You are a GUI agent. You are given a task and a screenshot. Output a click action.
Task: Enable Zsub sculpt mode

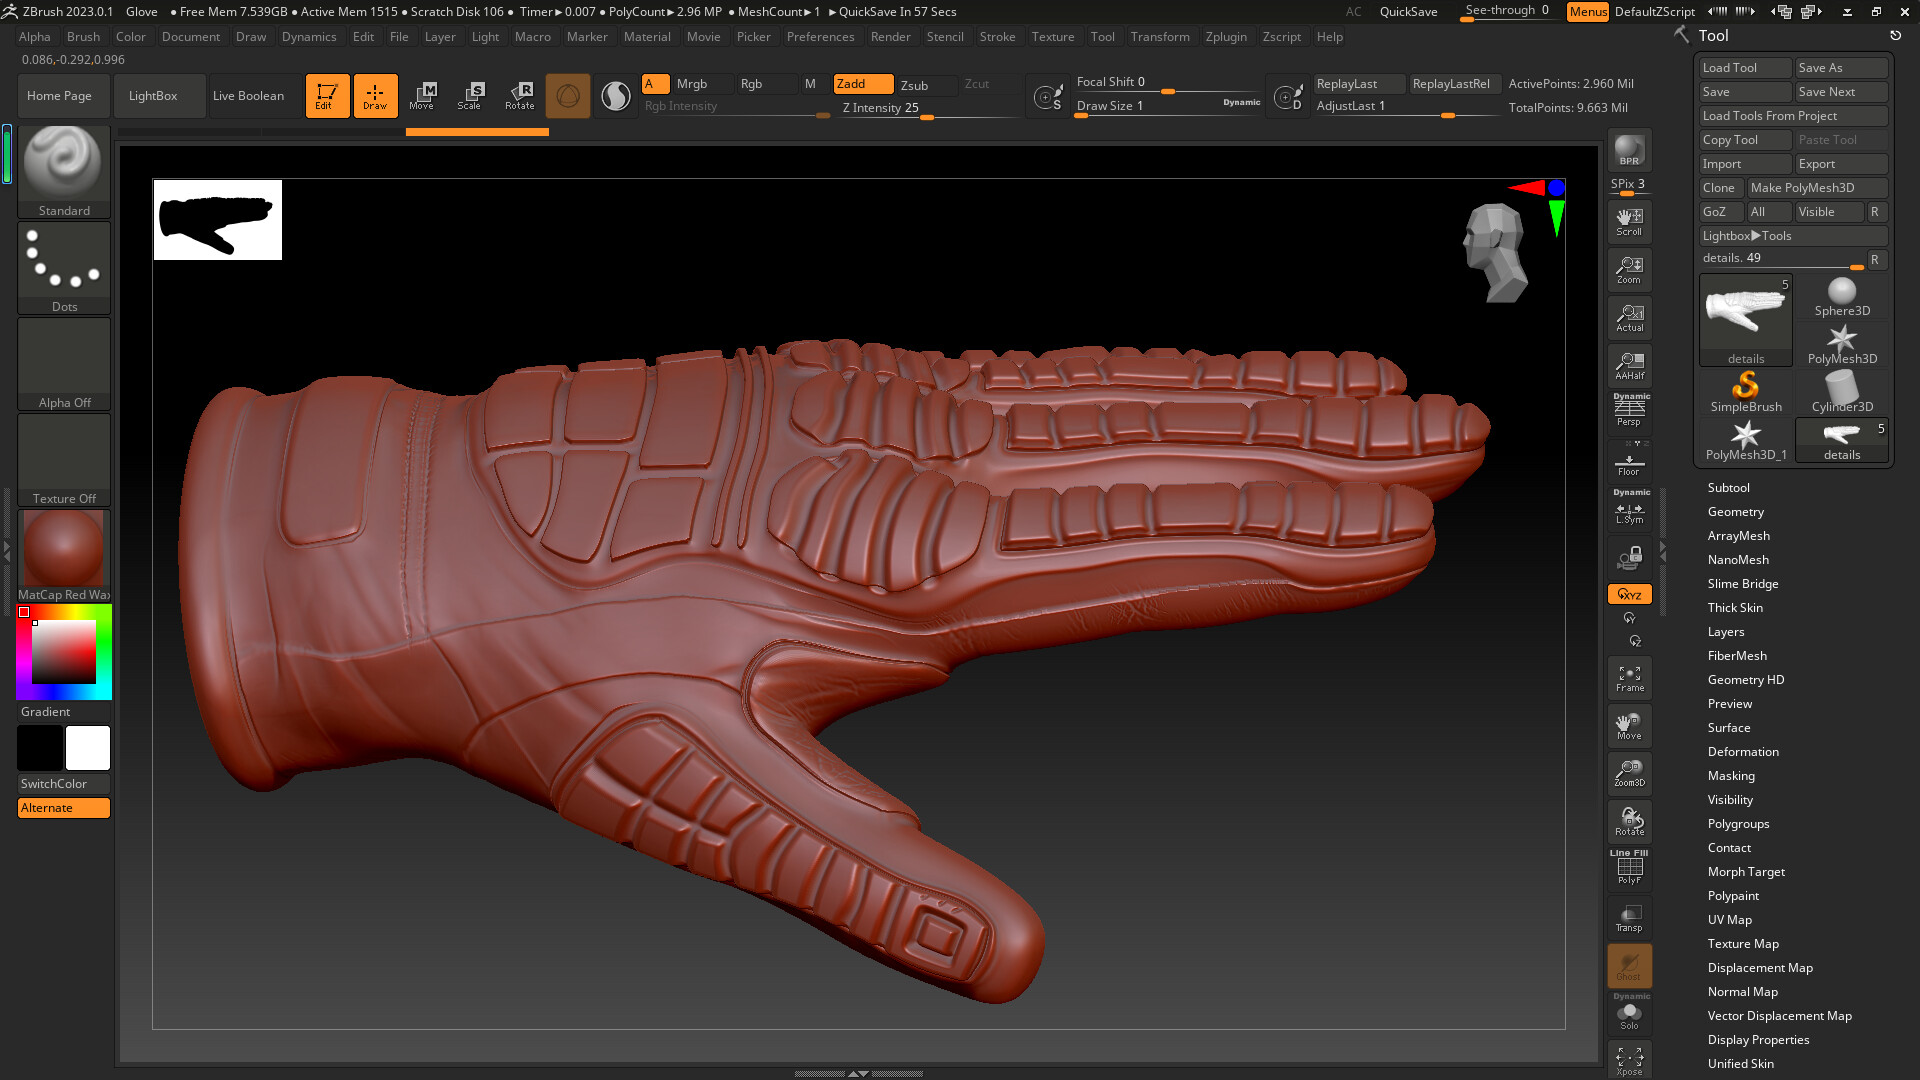click(x=914, y=85)
